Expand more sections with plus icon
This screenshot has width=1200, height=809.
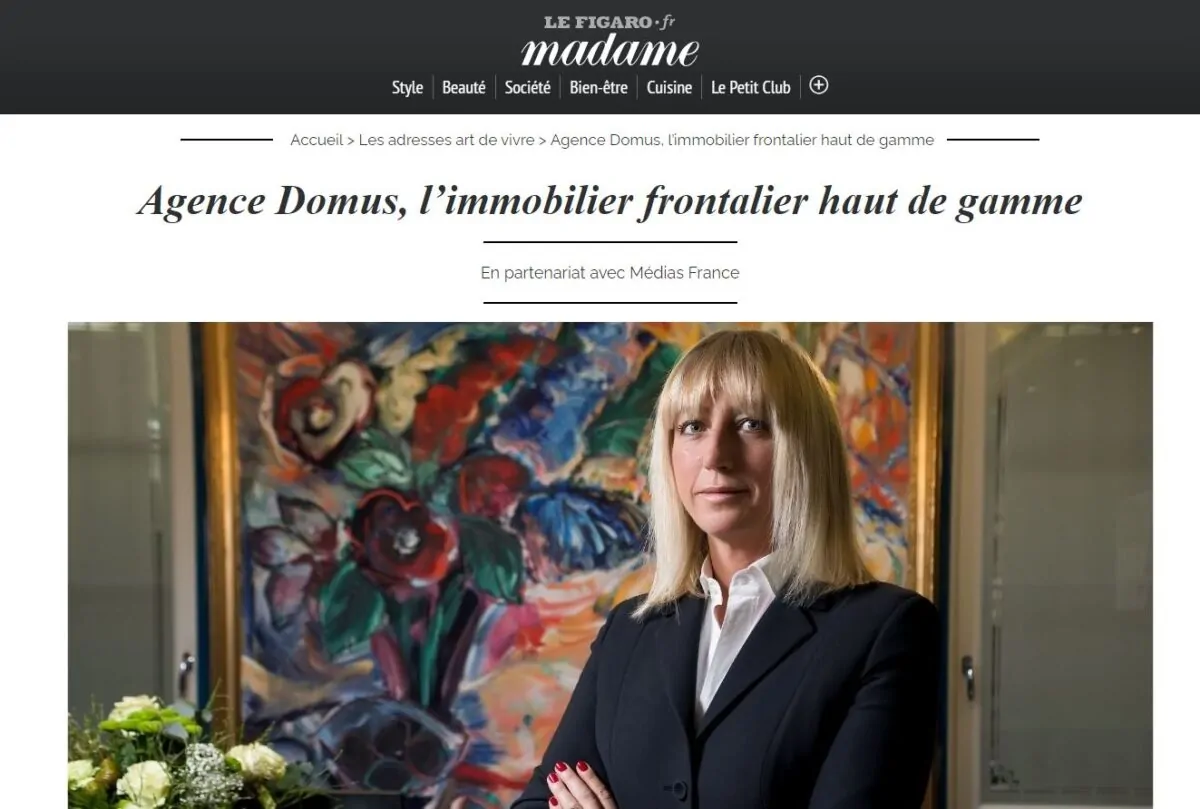(x=819, y=86)
